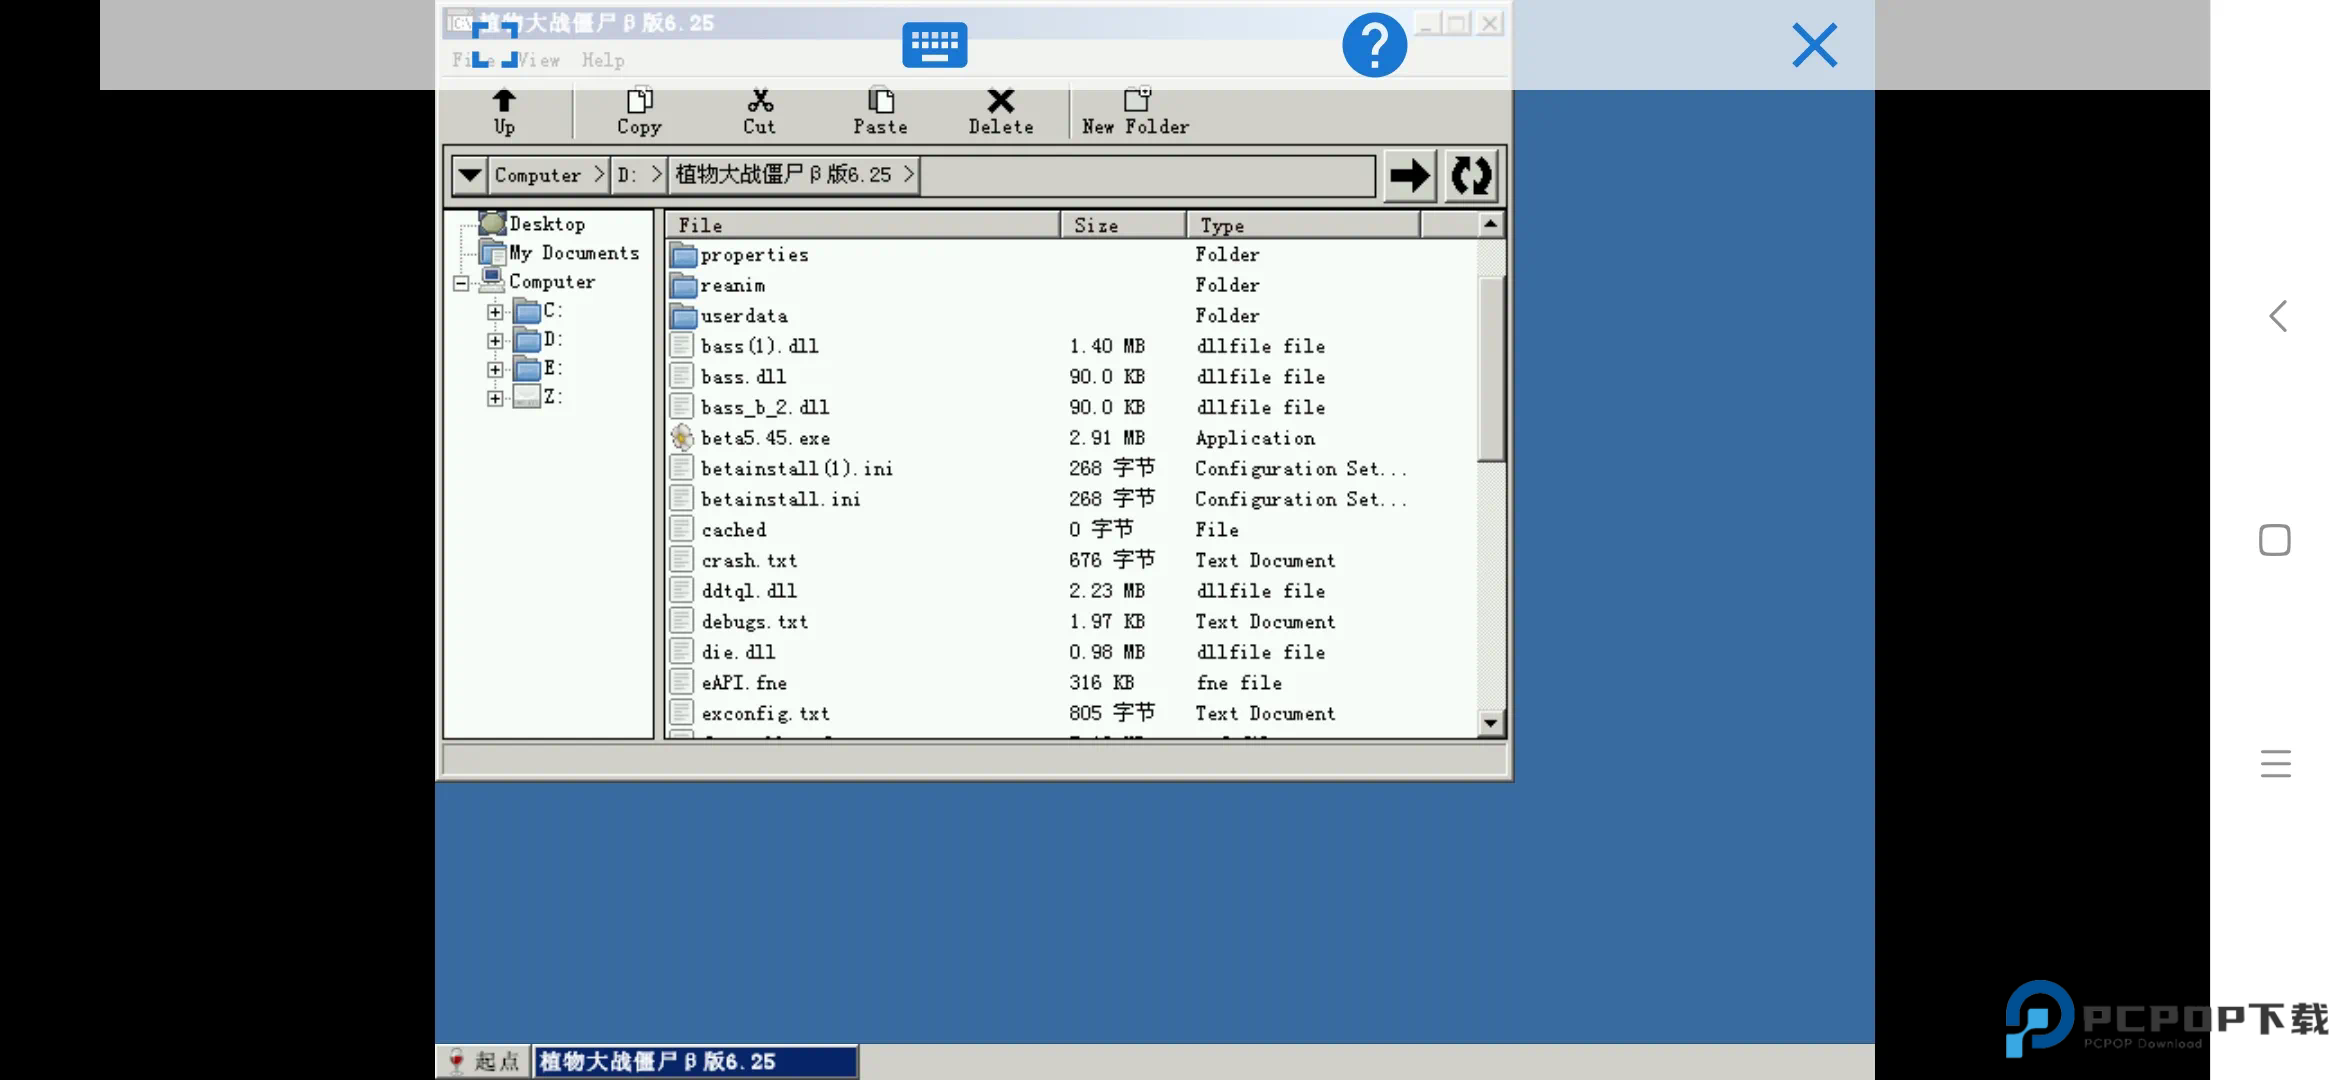Expand the Z: drive tree node
The height and width of the screenshot is (1080, 2340).
point(495,399)
